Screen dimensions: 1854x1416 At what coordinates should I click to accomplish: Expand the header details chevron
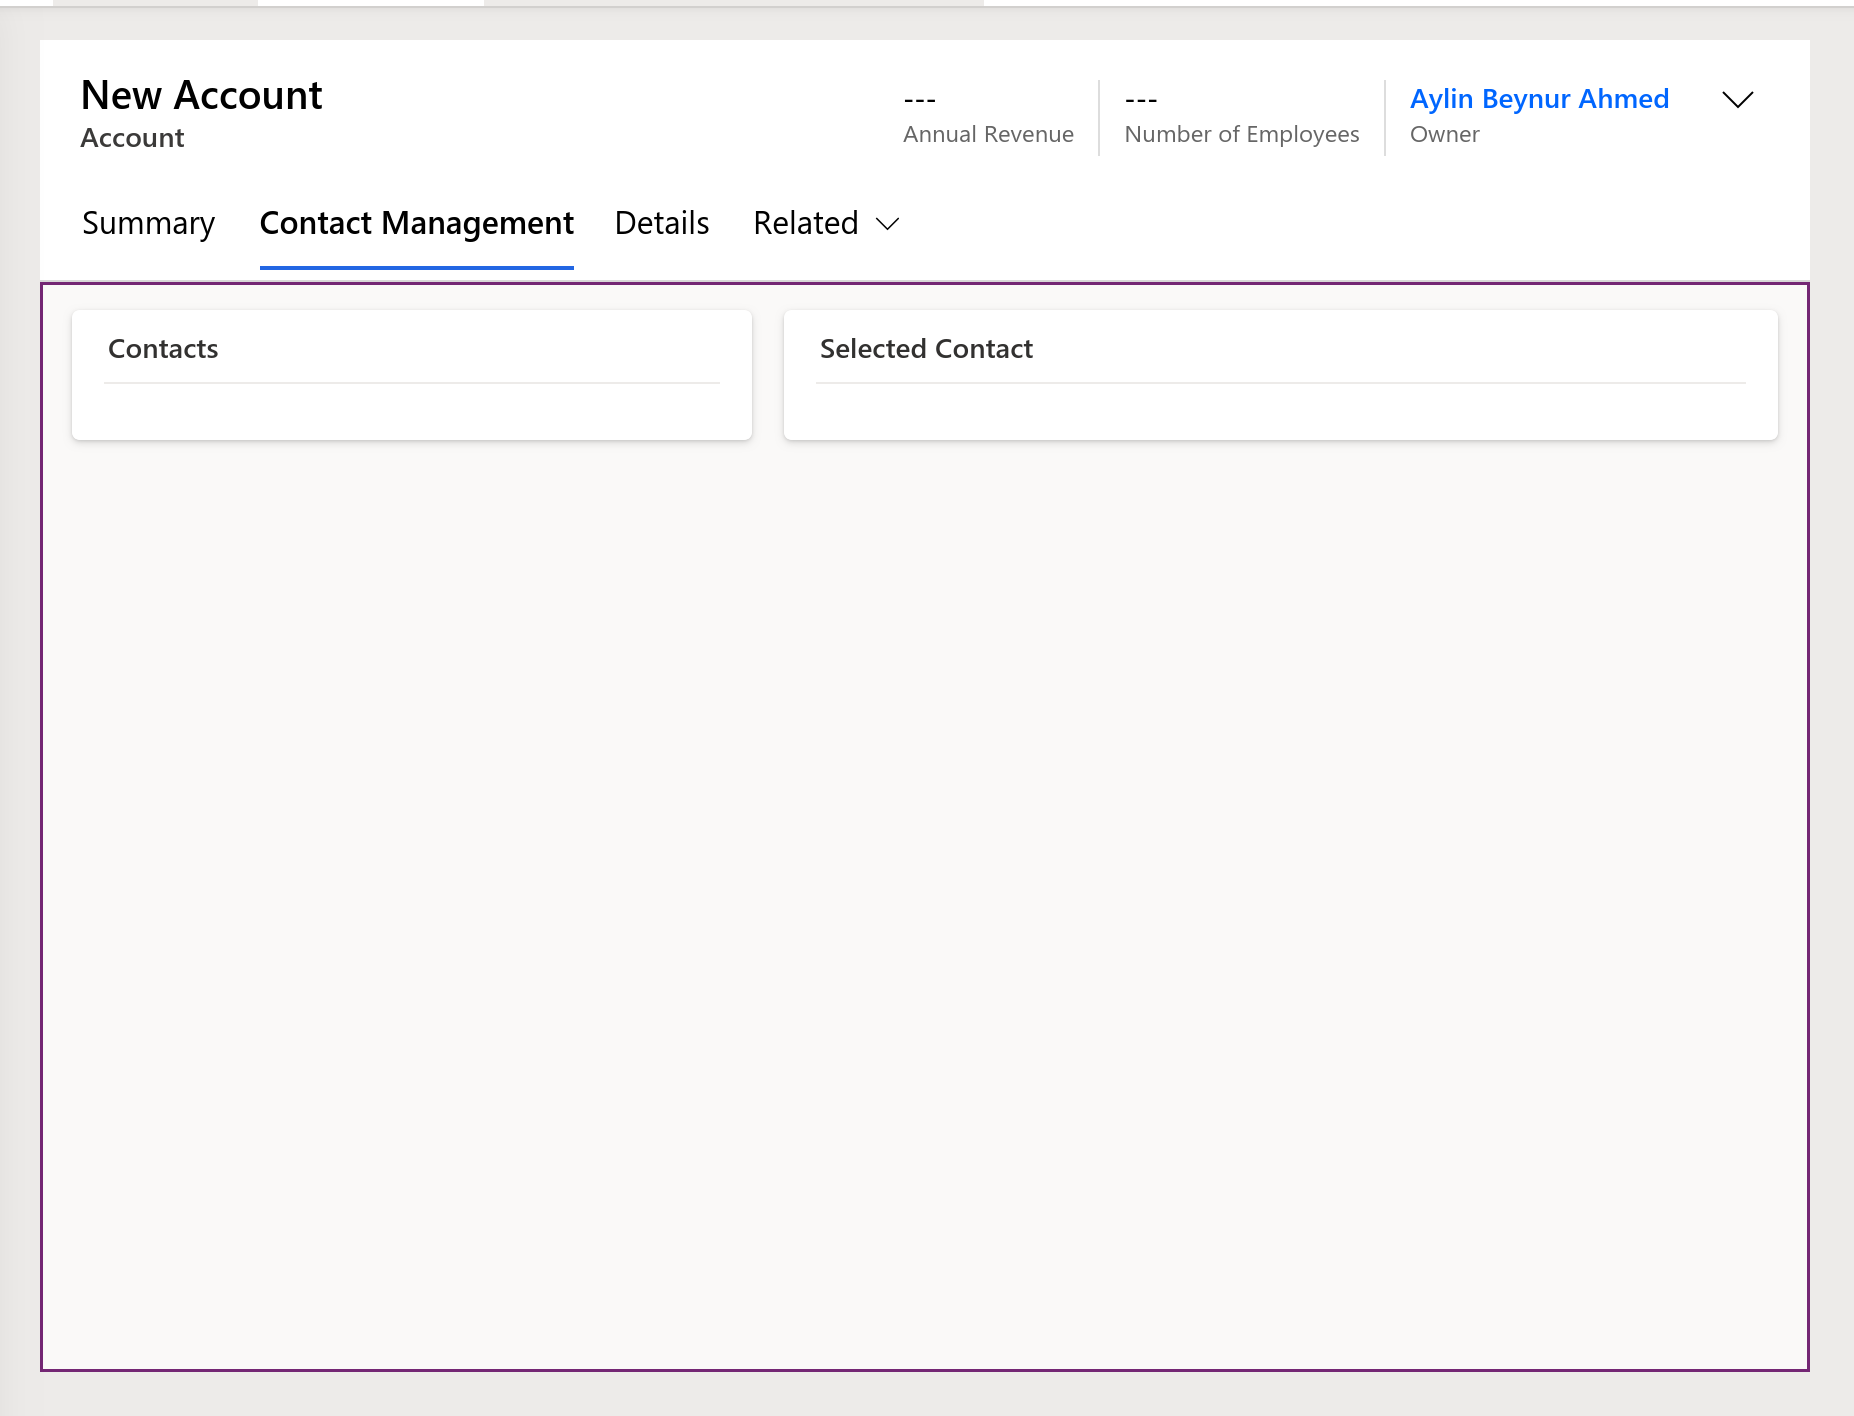[x=1737, y=99]
